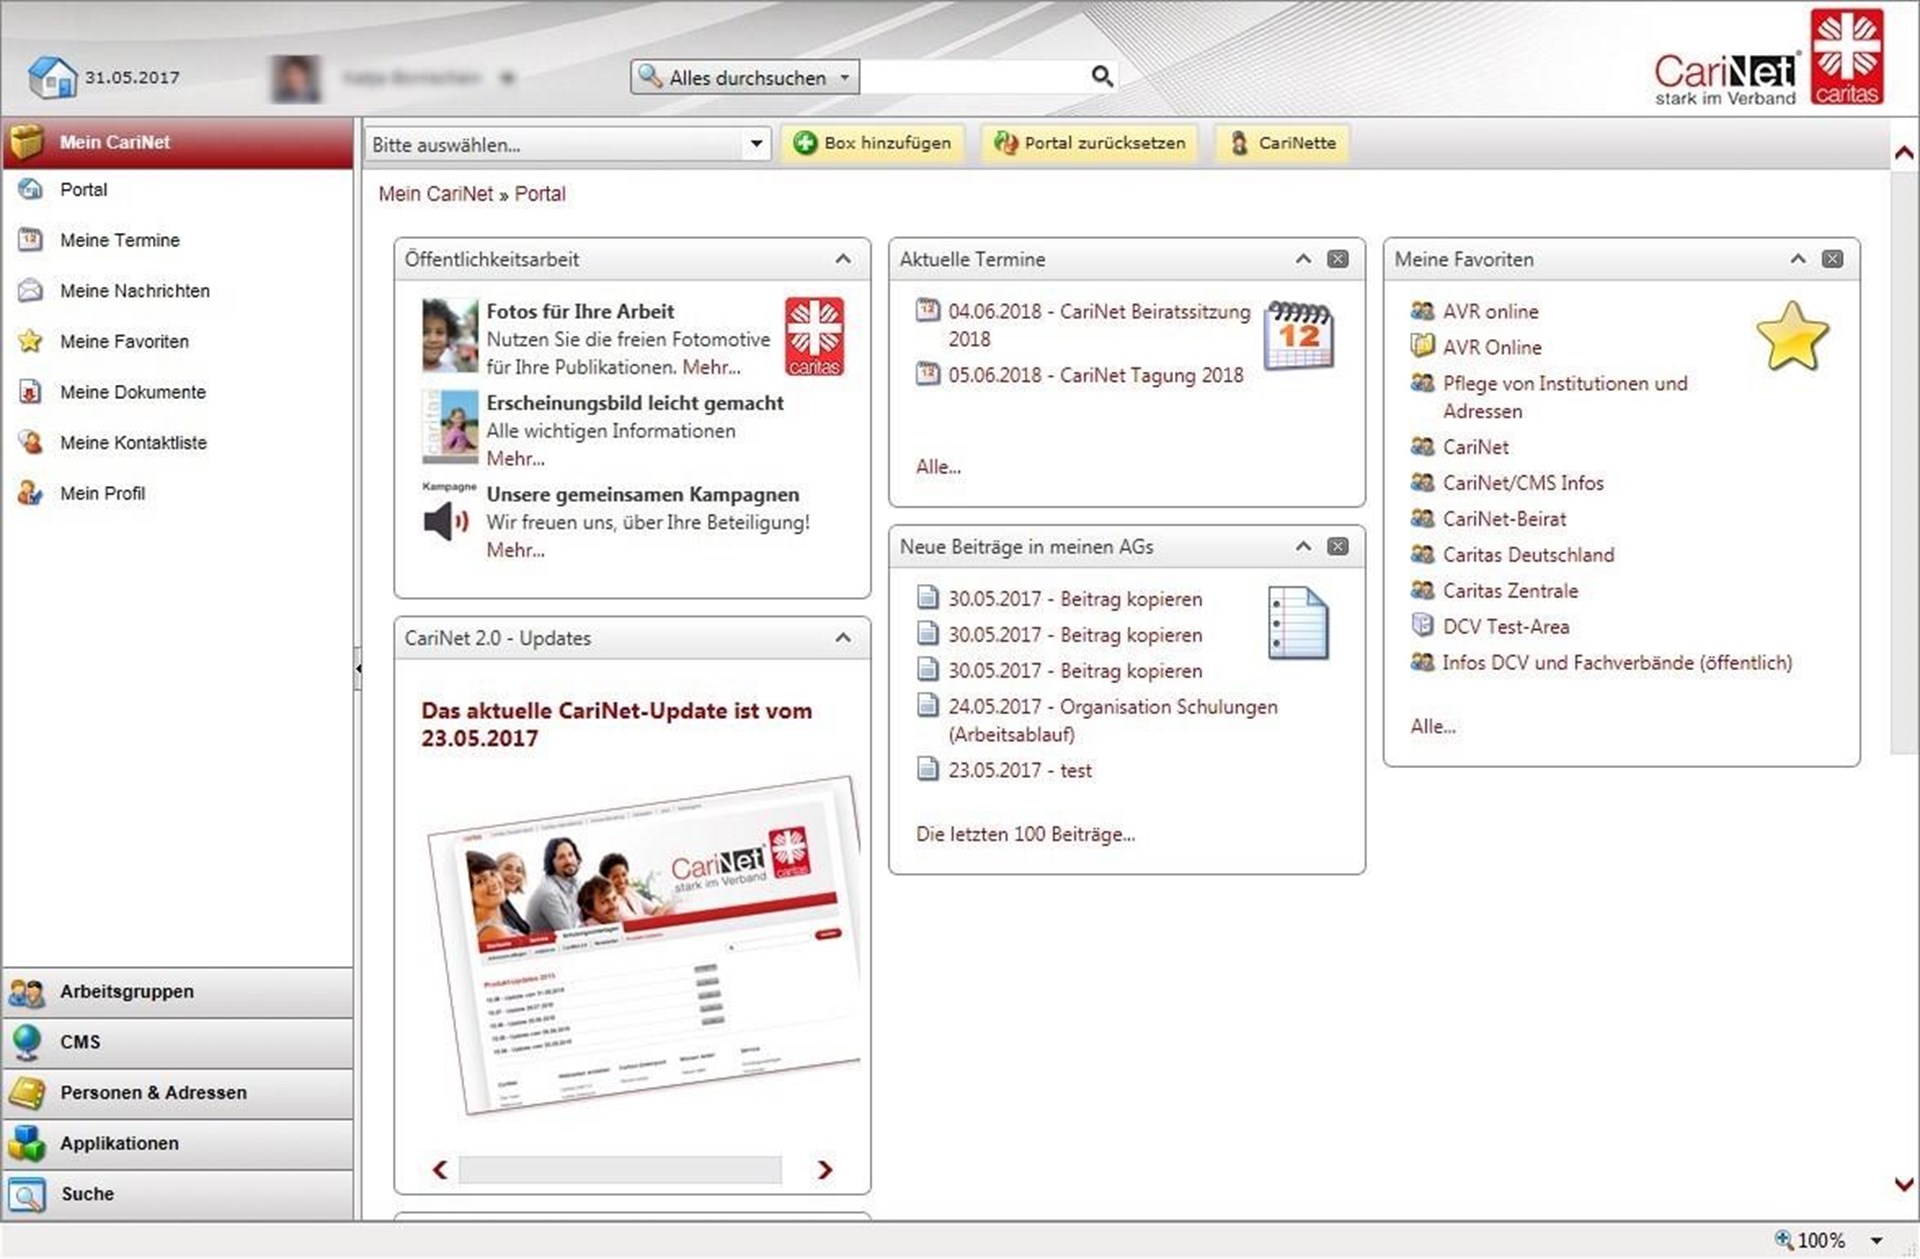Click the Alle link in Aktuelle Termine

[938, 467]
